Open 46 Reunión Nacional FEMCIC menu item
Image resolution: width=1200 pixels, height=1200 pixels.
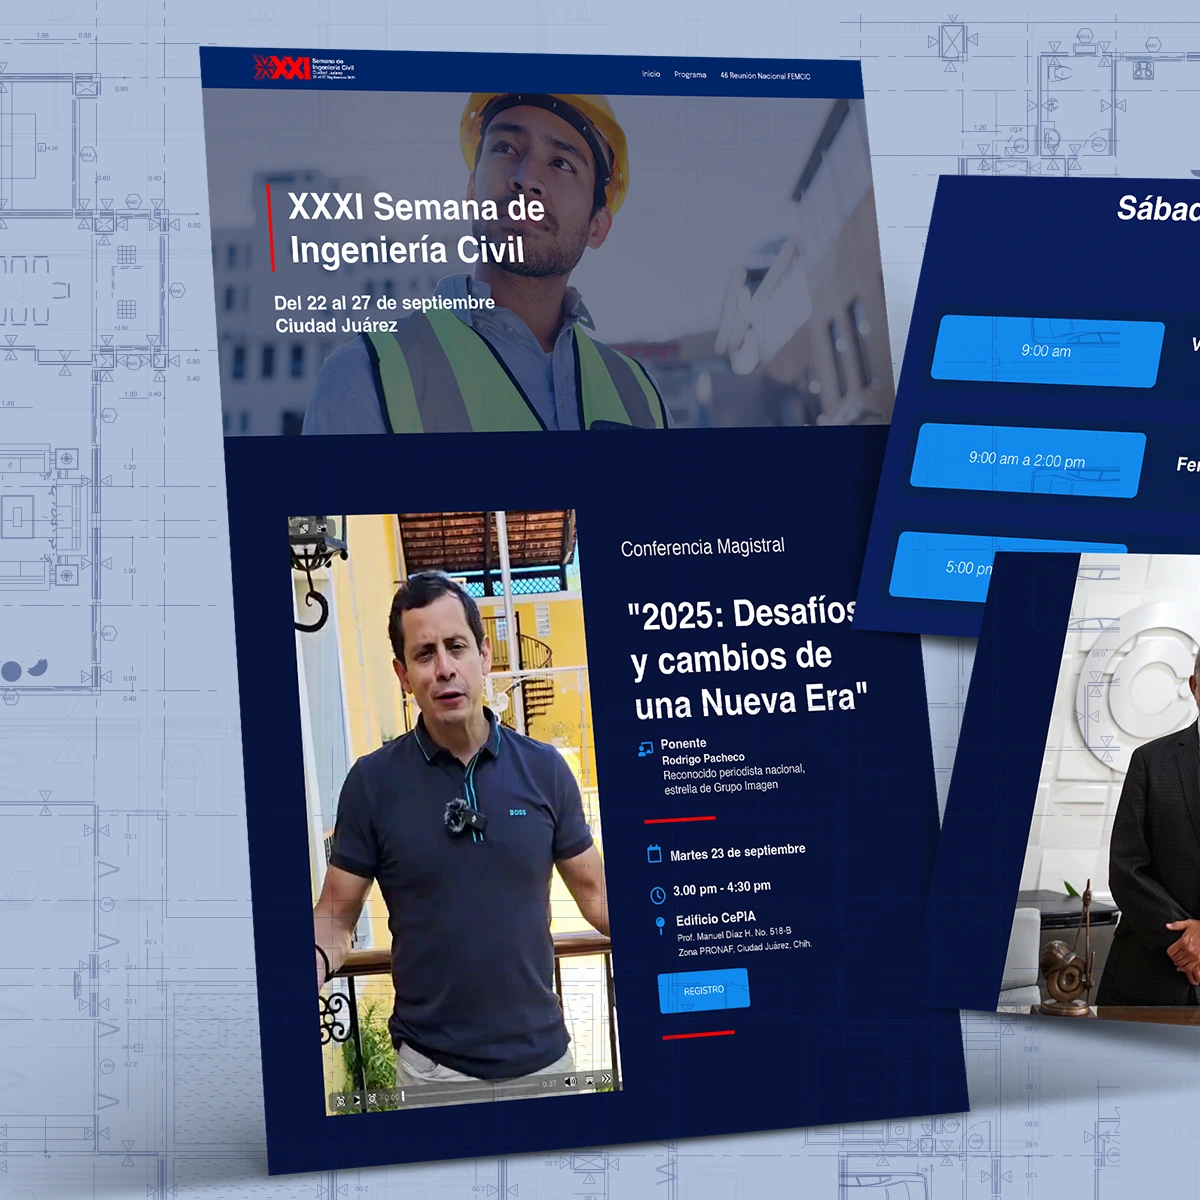pos(765,76)
